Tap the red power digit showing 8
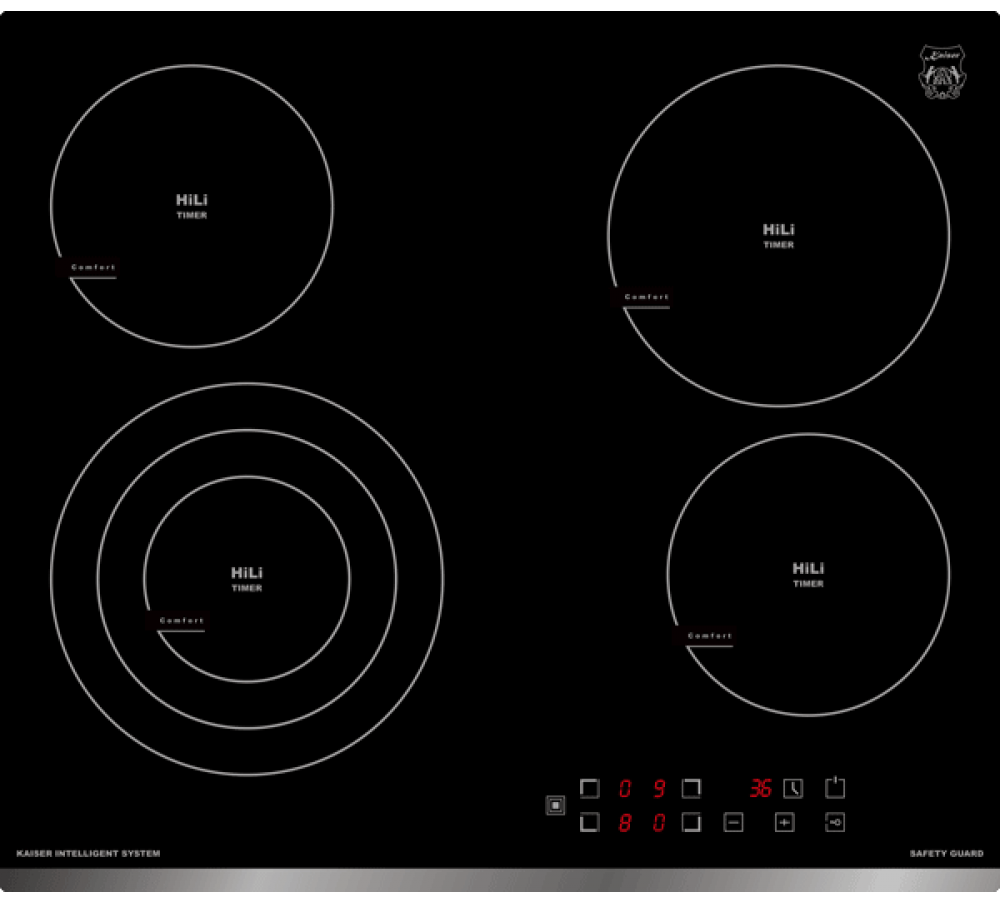 tap(625, 823)
